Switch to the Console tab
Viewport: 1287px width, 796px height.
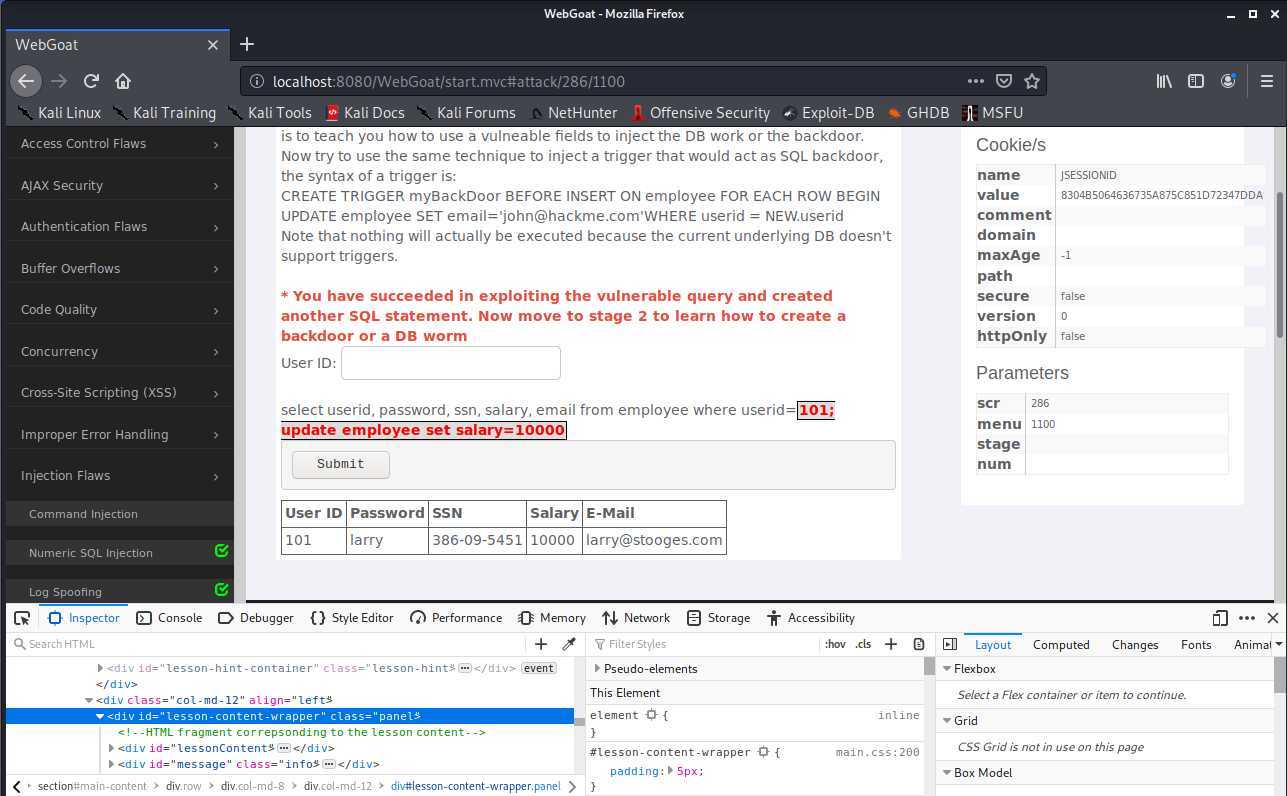(x=169, y=618)
